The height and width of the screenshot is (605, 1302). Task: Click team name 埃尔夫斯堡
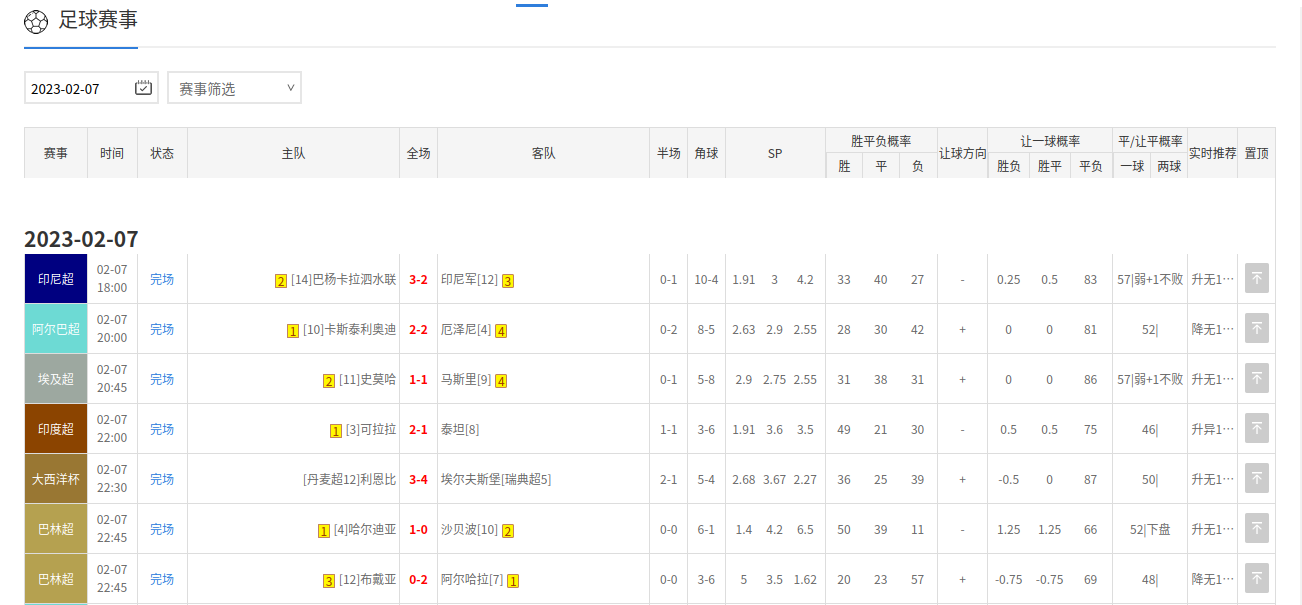click(x=470, y=480)
